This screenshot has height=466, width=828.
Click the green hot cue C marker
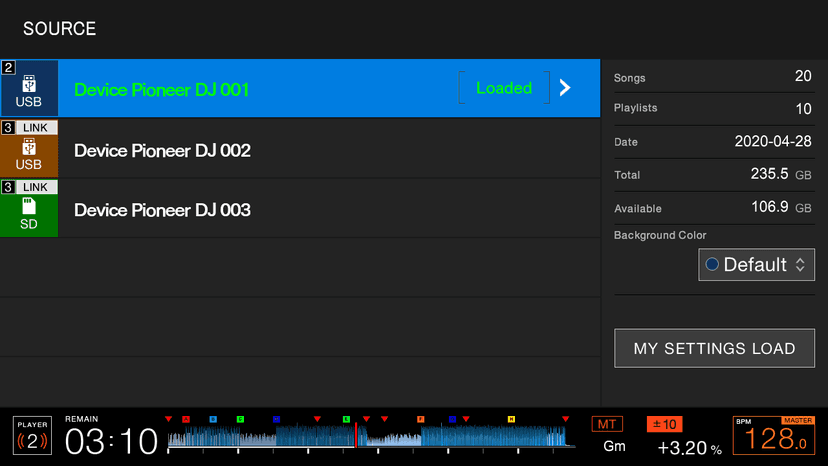(240, 419)
